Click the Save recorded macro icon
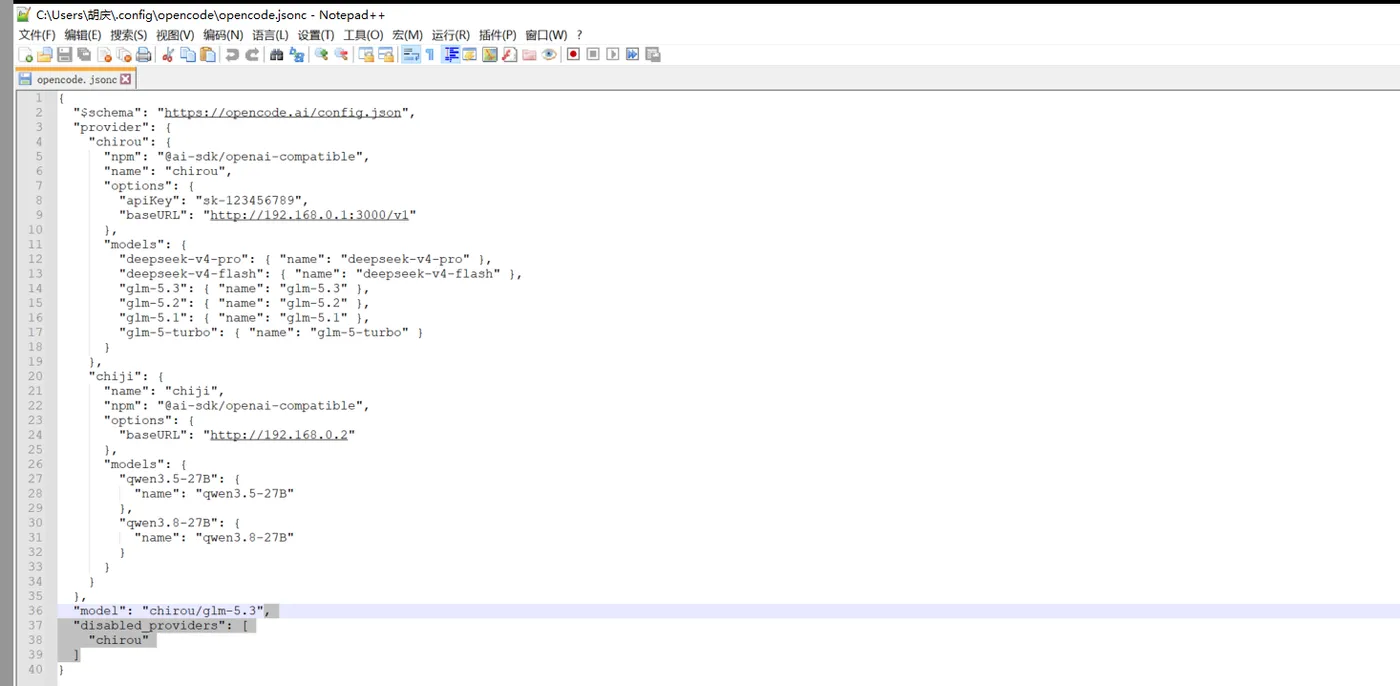 (x=652, y=54)
